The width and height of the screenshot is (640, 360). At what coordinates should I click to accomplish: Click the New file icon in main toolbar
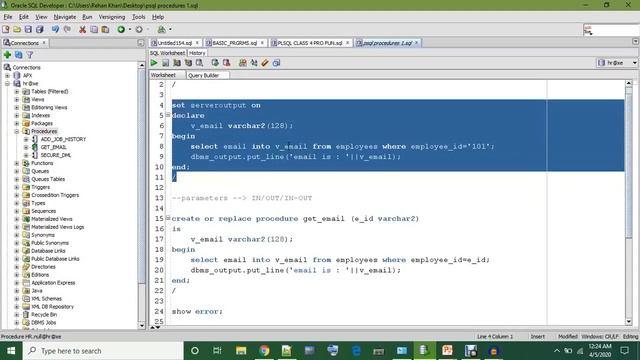6,29
